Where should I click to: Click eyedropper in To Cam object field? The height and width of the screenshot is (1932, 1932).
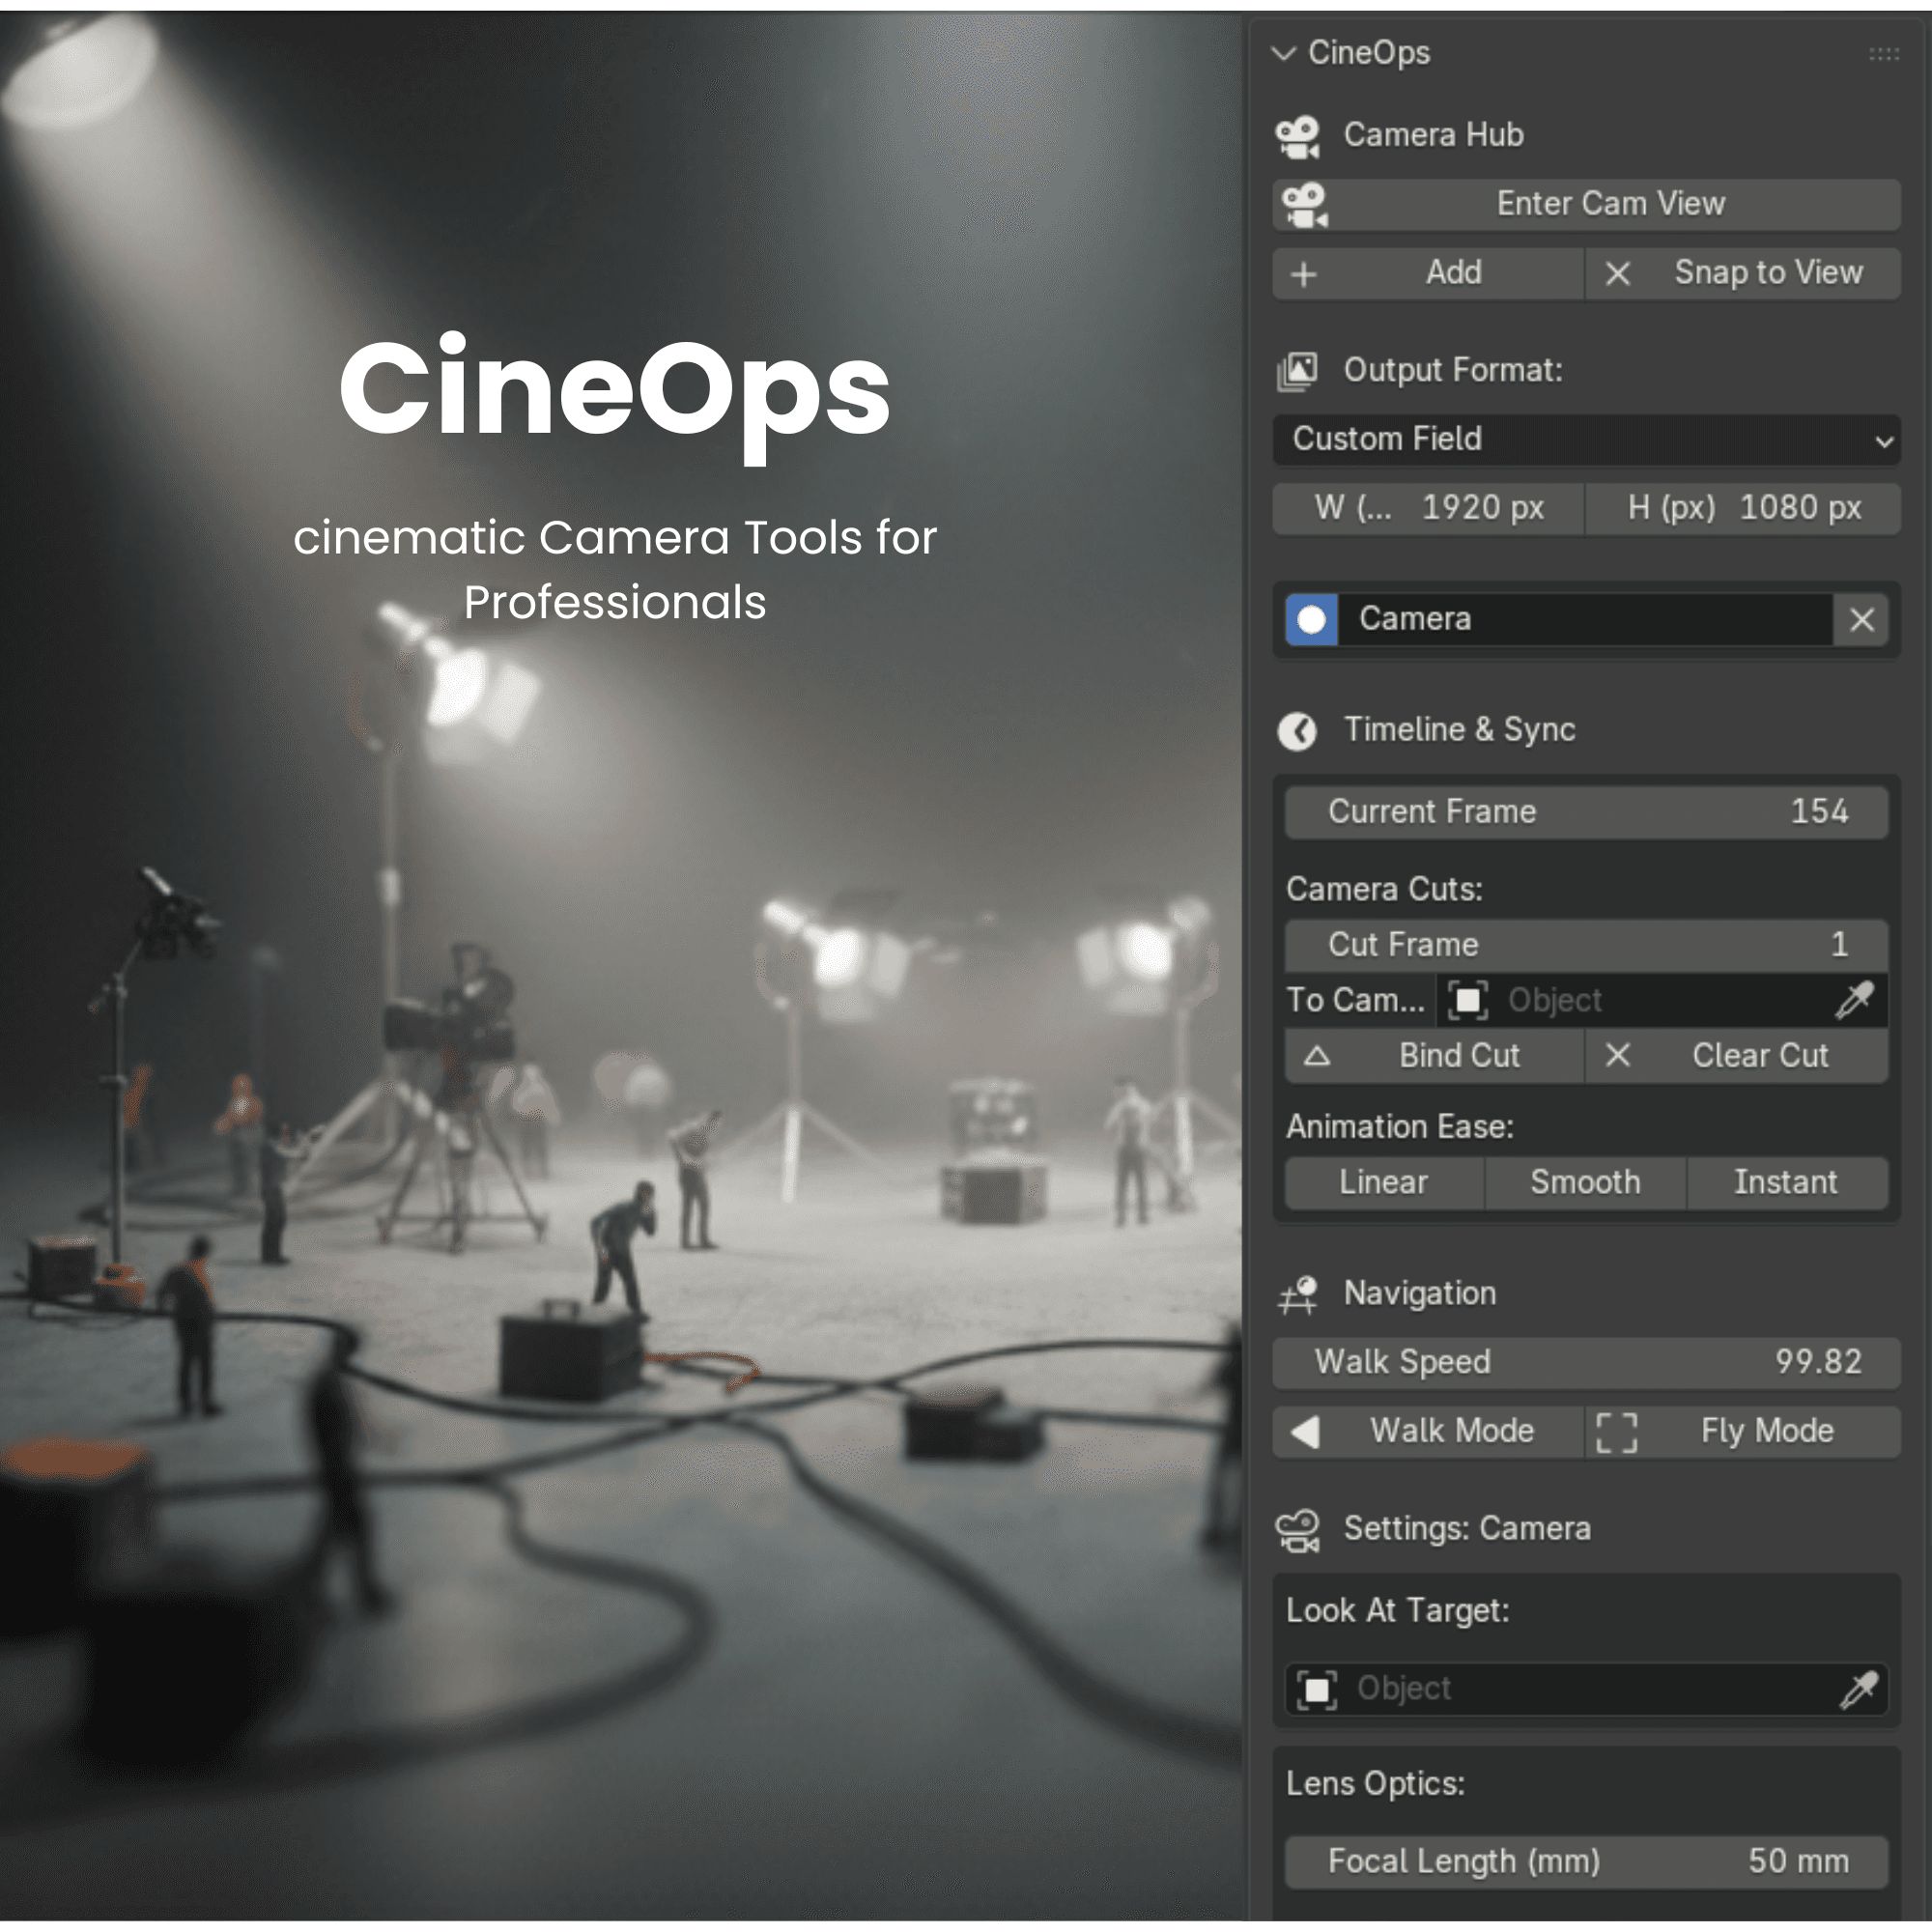[x=1854, y=1000]
